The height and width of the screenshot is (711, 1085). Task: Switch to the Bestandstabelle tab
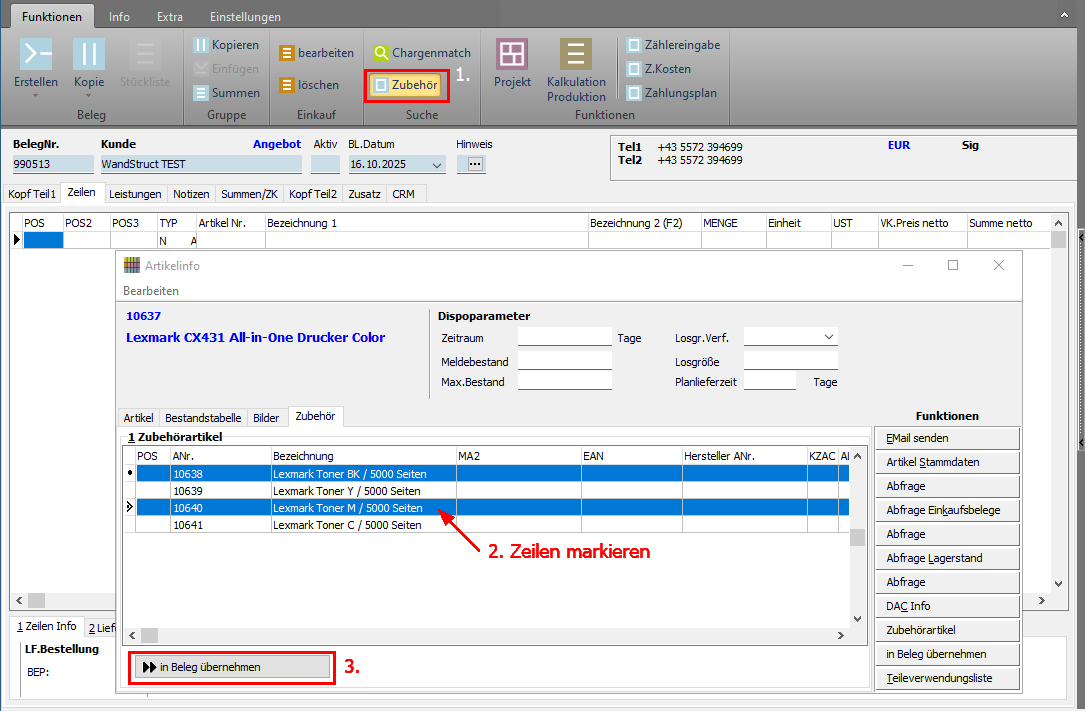[x=202, y=418]
